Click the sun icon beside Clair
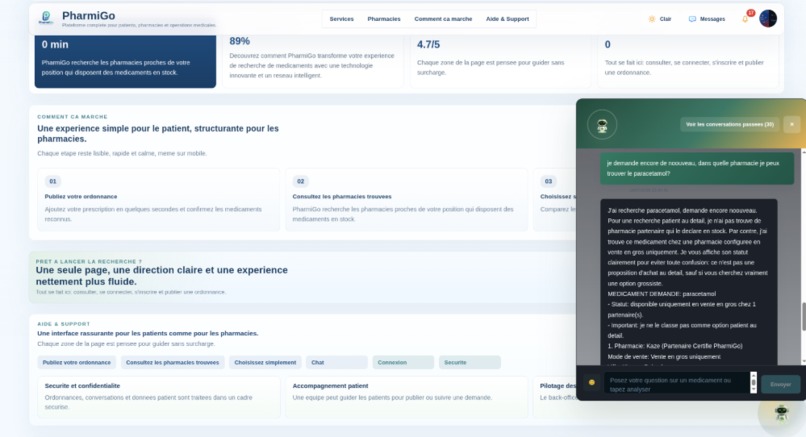This screenshot has width=806, height=437. point(652,19)
